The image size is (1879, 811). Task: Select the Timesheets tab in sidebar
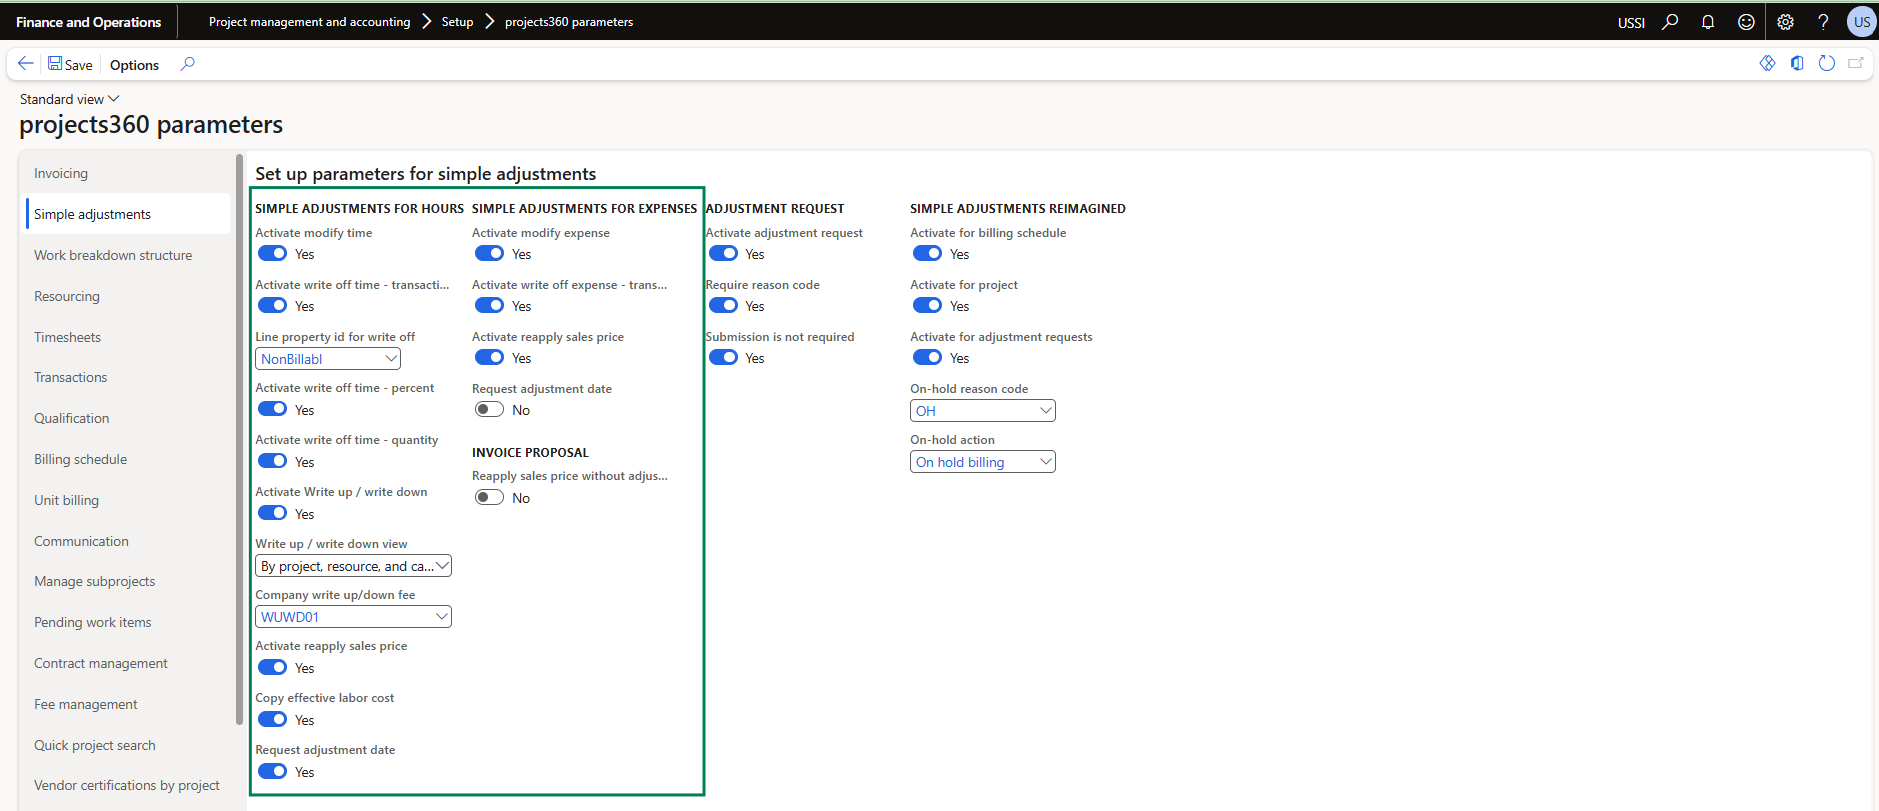tap(67, 337)
